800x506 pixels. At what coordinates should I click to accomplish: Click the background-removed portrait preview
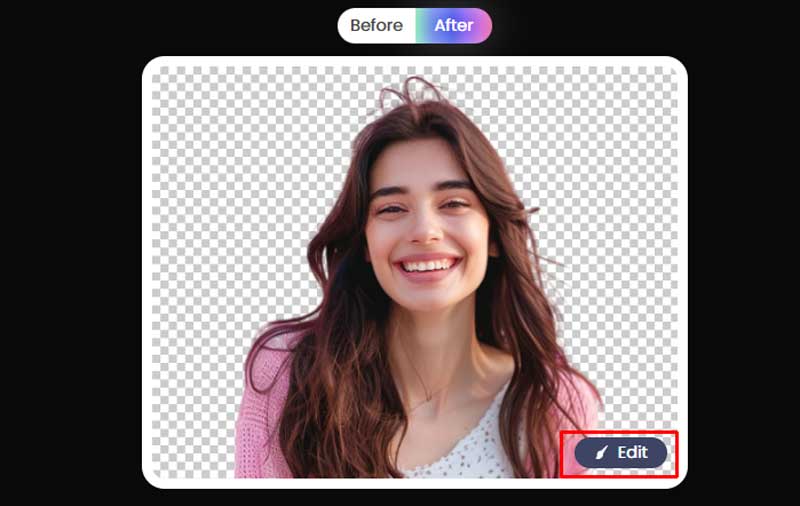(x=415, y=272)
